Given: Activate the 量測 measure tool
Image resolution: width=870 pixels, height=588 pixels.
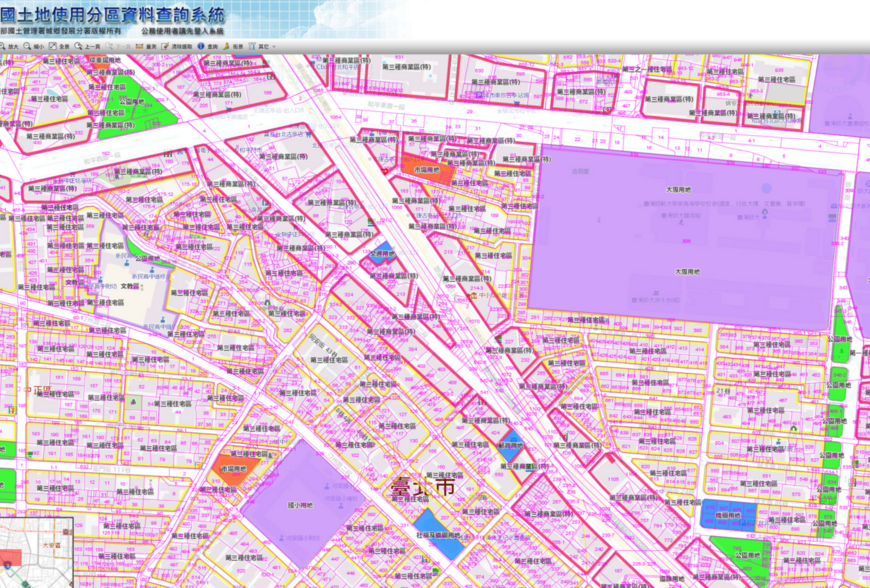Looking at the screenshot, I should [x=148, y=46].
